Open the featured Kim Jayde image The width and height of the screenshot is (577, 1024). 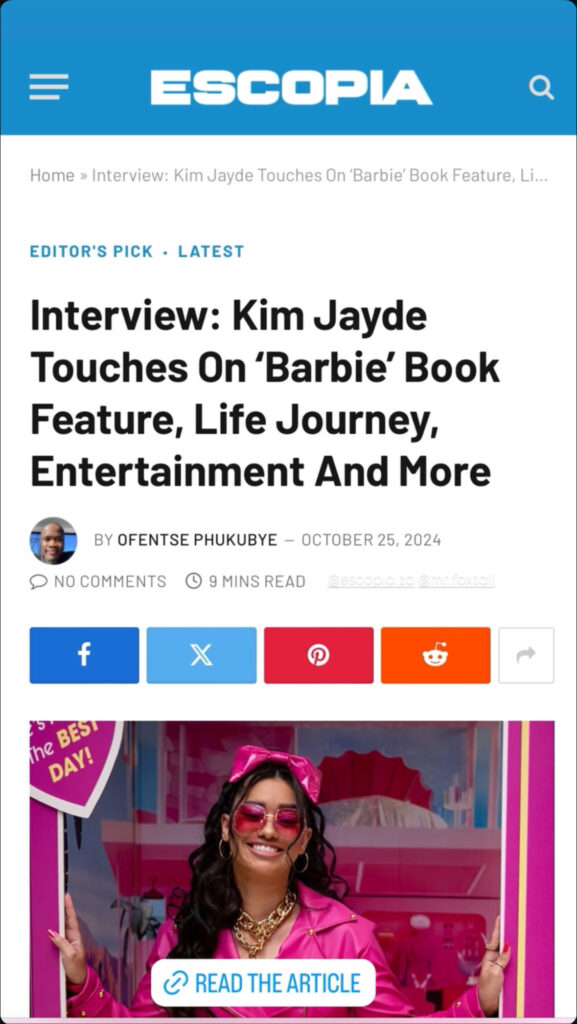coord(292,869)
